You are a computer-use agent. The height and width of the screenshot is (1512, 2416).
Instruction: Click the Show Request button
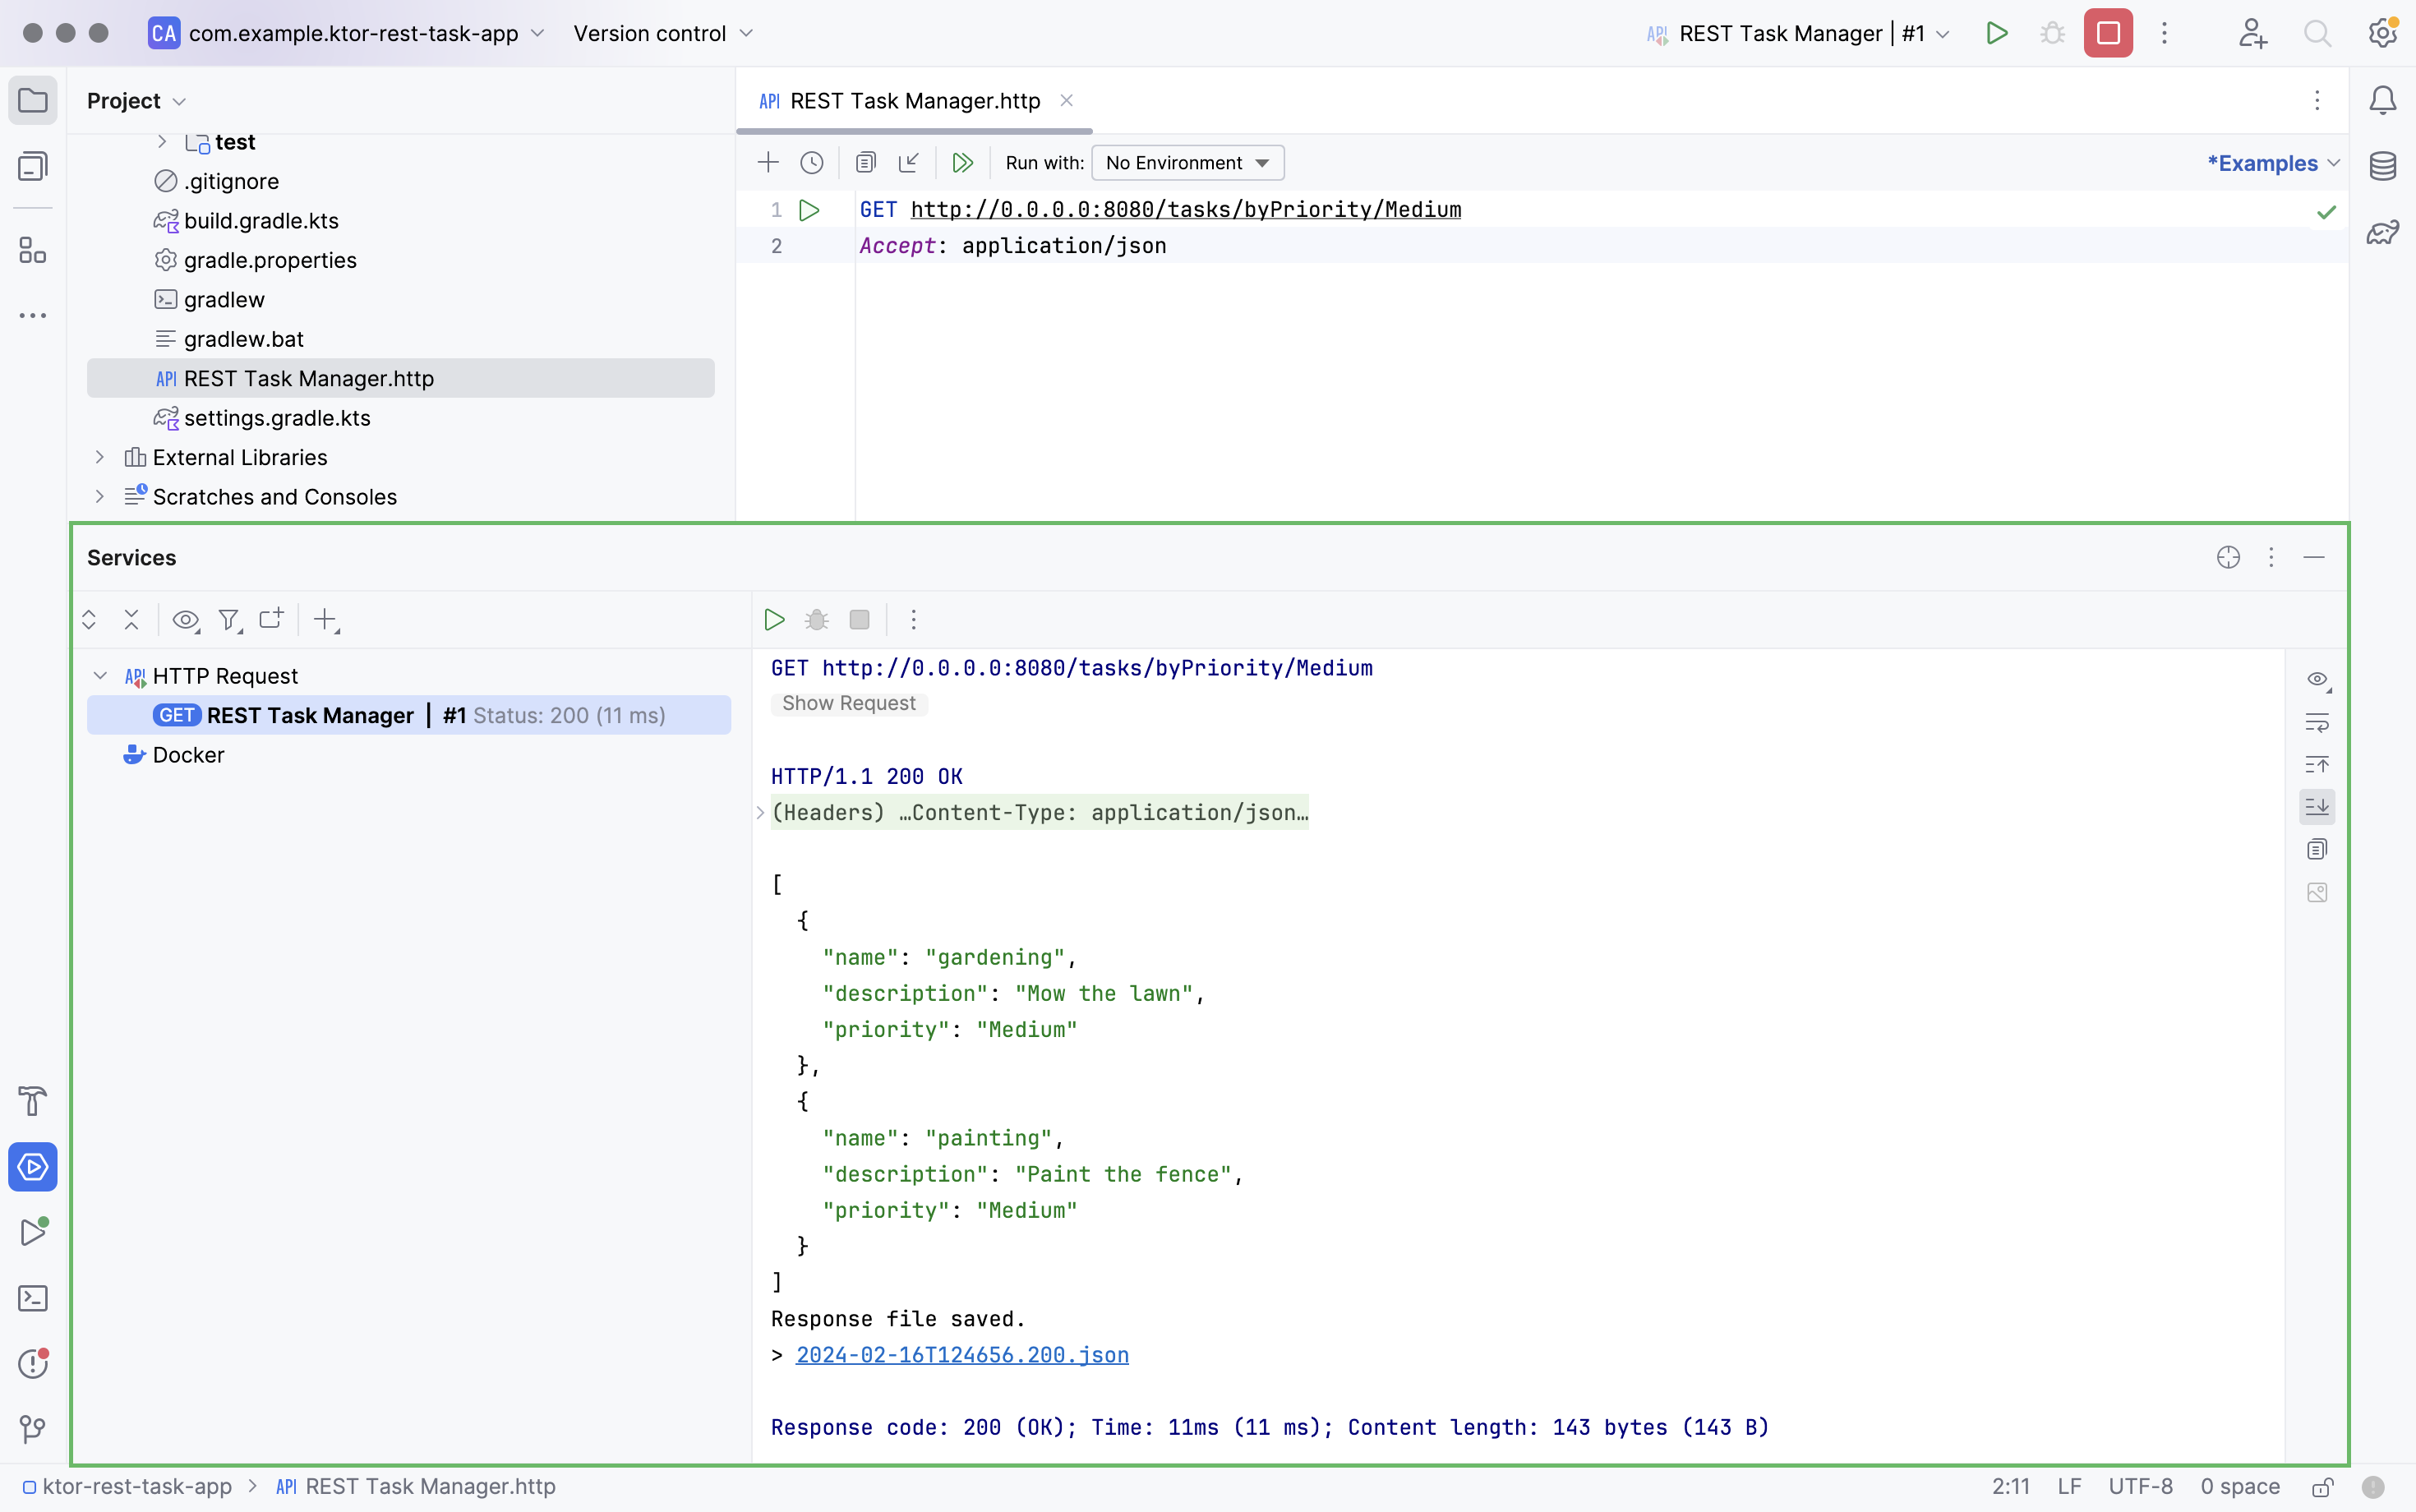(x=849, y=703)
